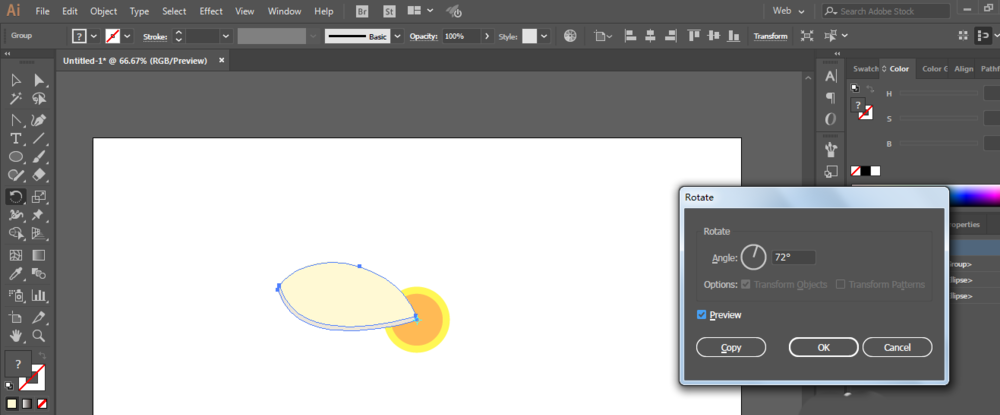The image size is (1000, 415).
Task: Collapse the left toolbox double arrows
Action: [7, 54]
